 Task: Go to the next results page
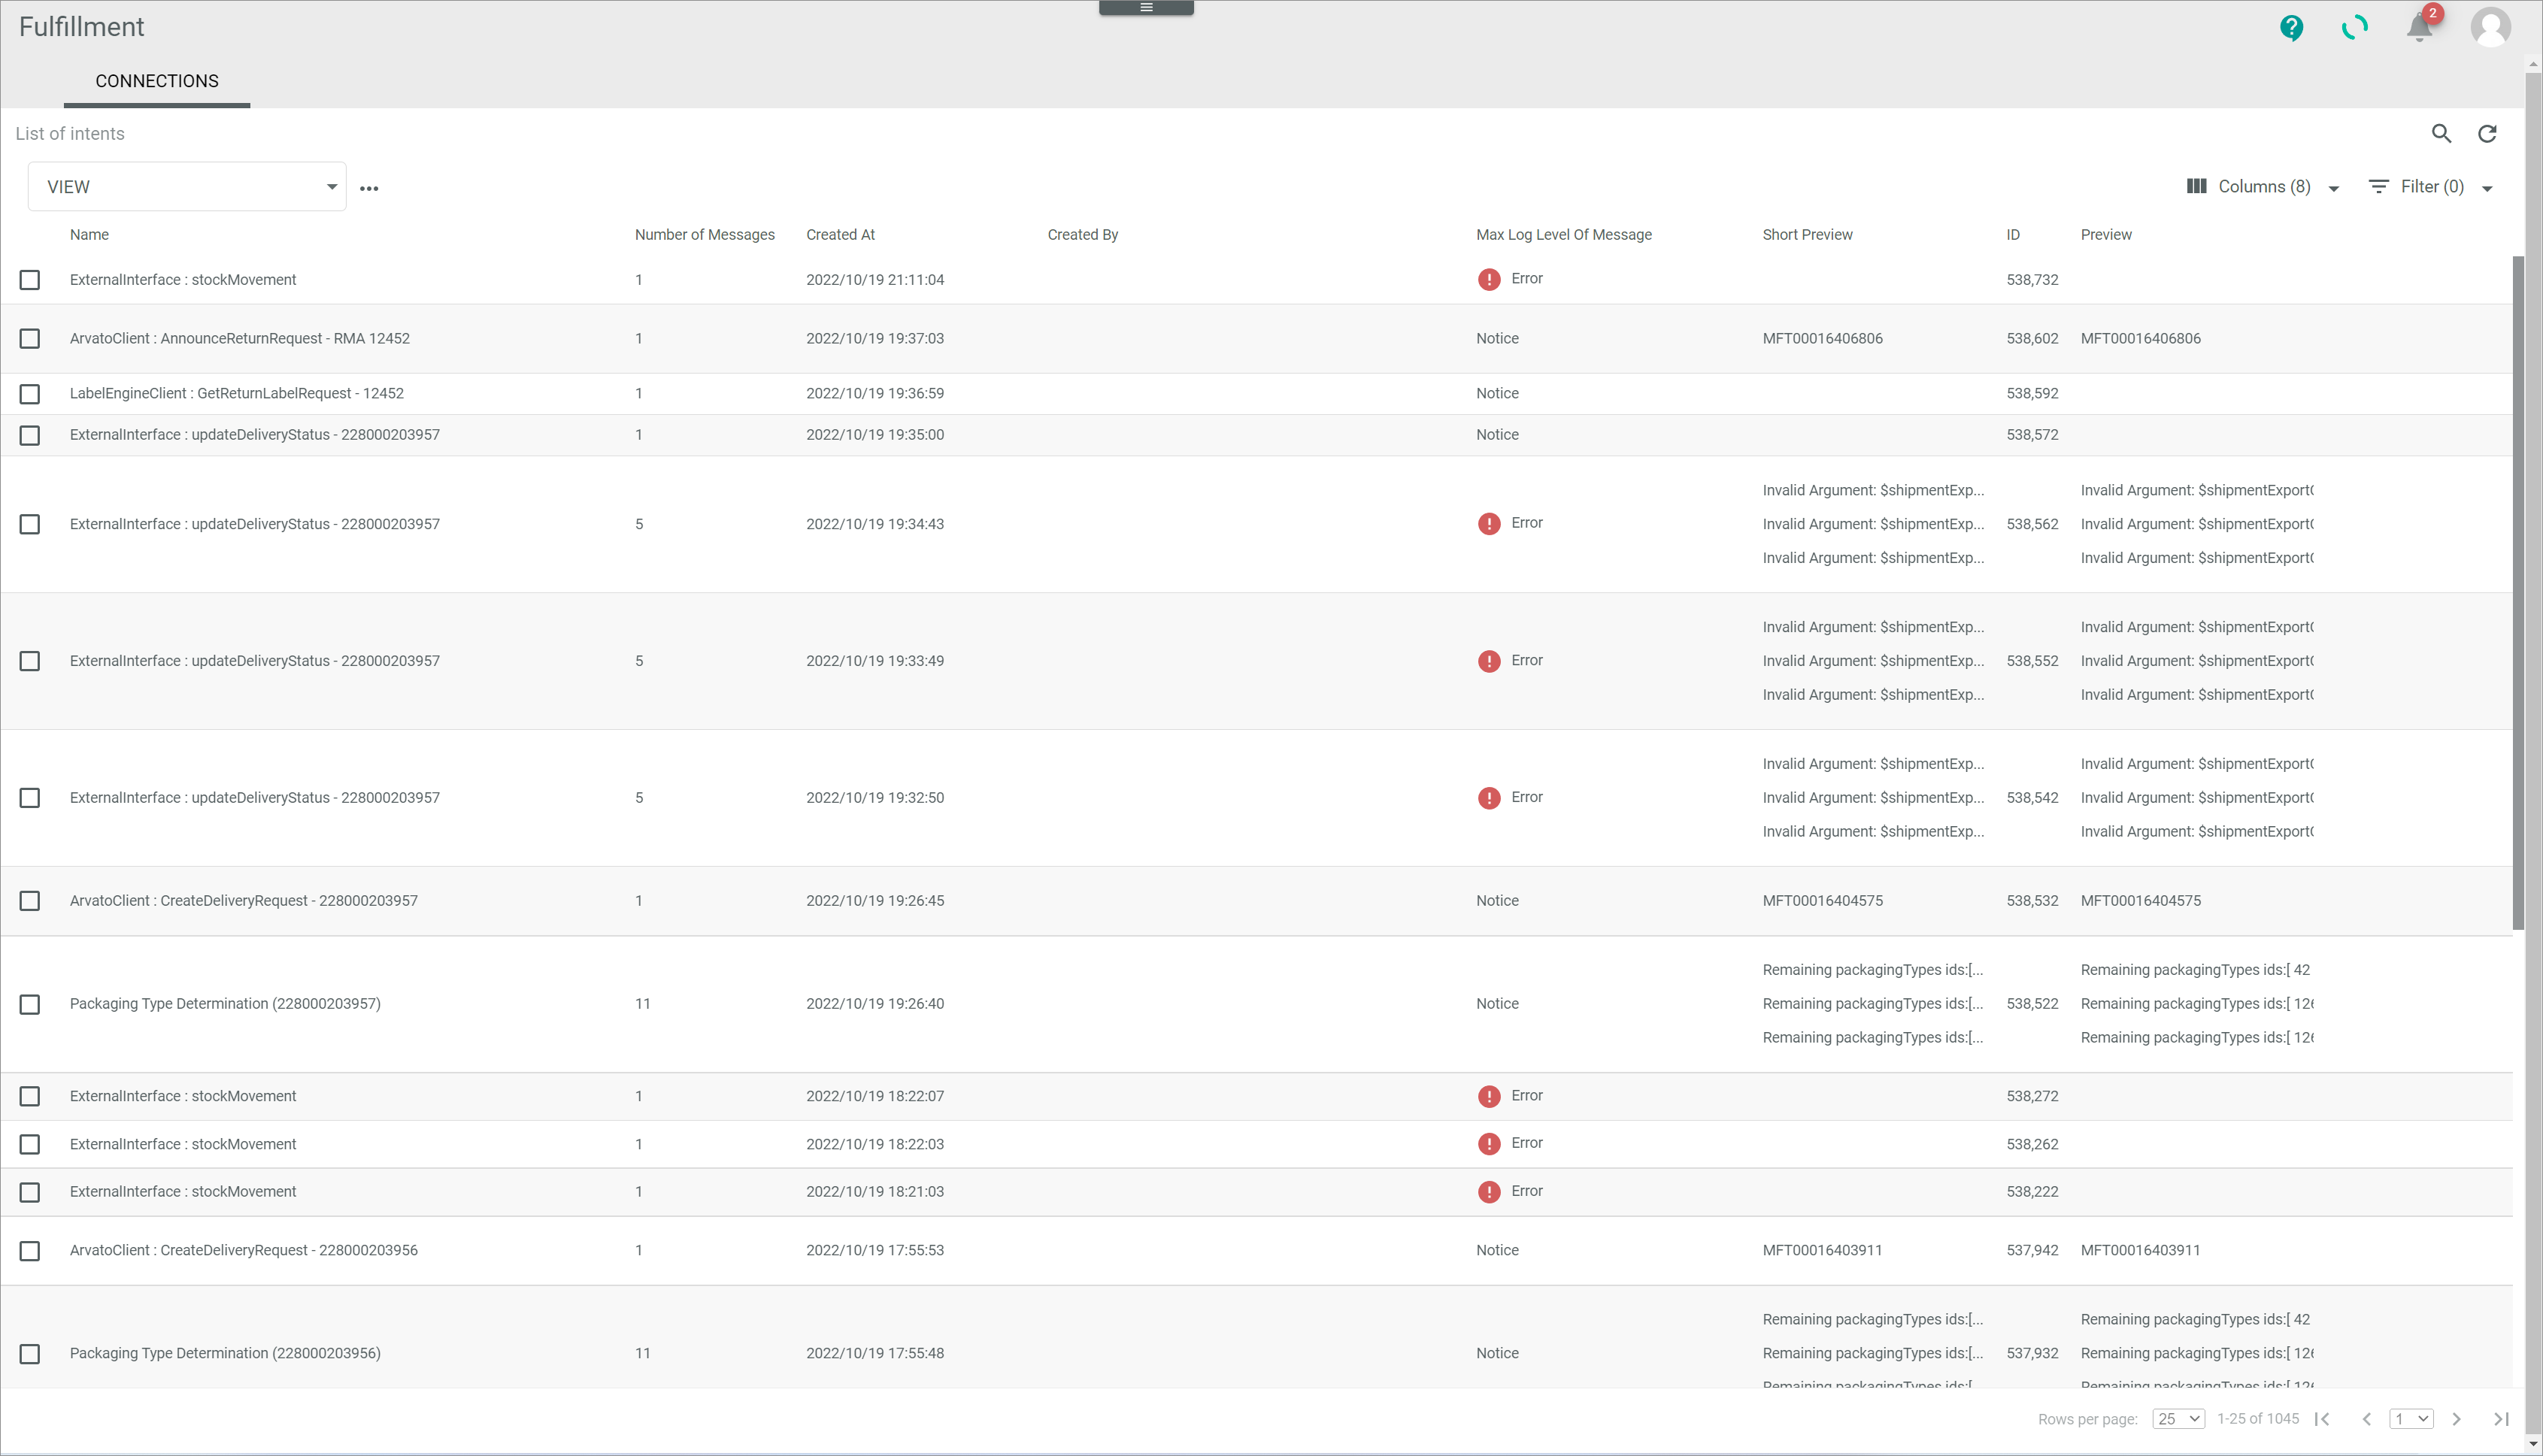click(2456, 1419)
